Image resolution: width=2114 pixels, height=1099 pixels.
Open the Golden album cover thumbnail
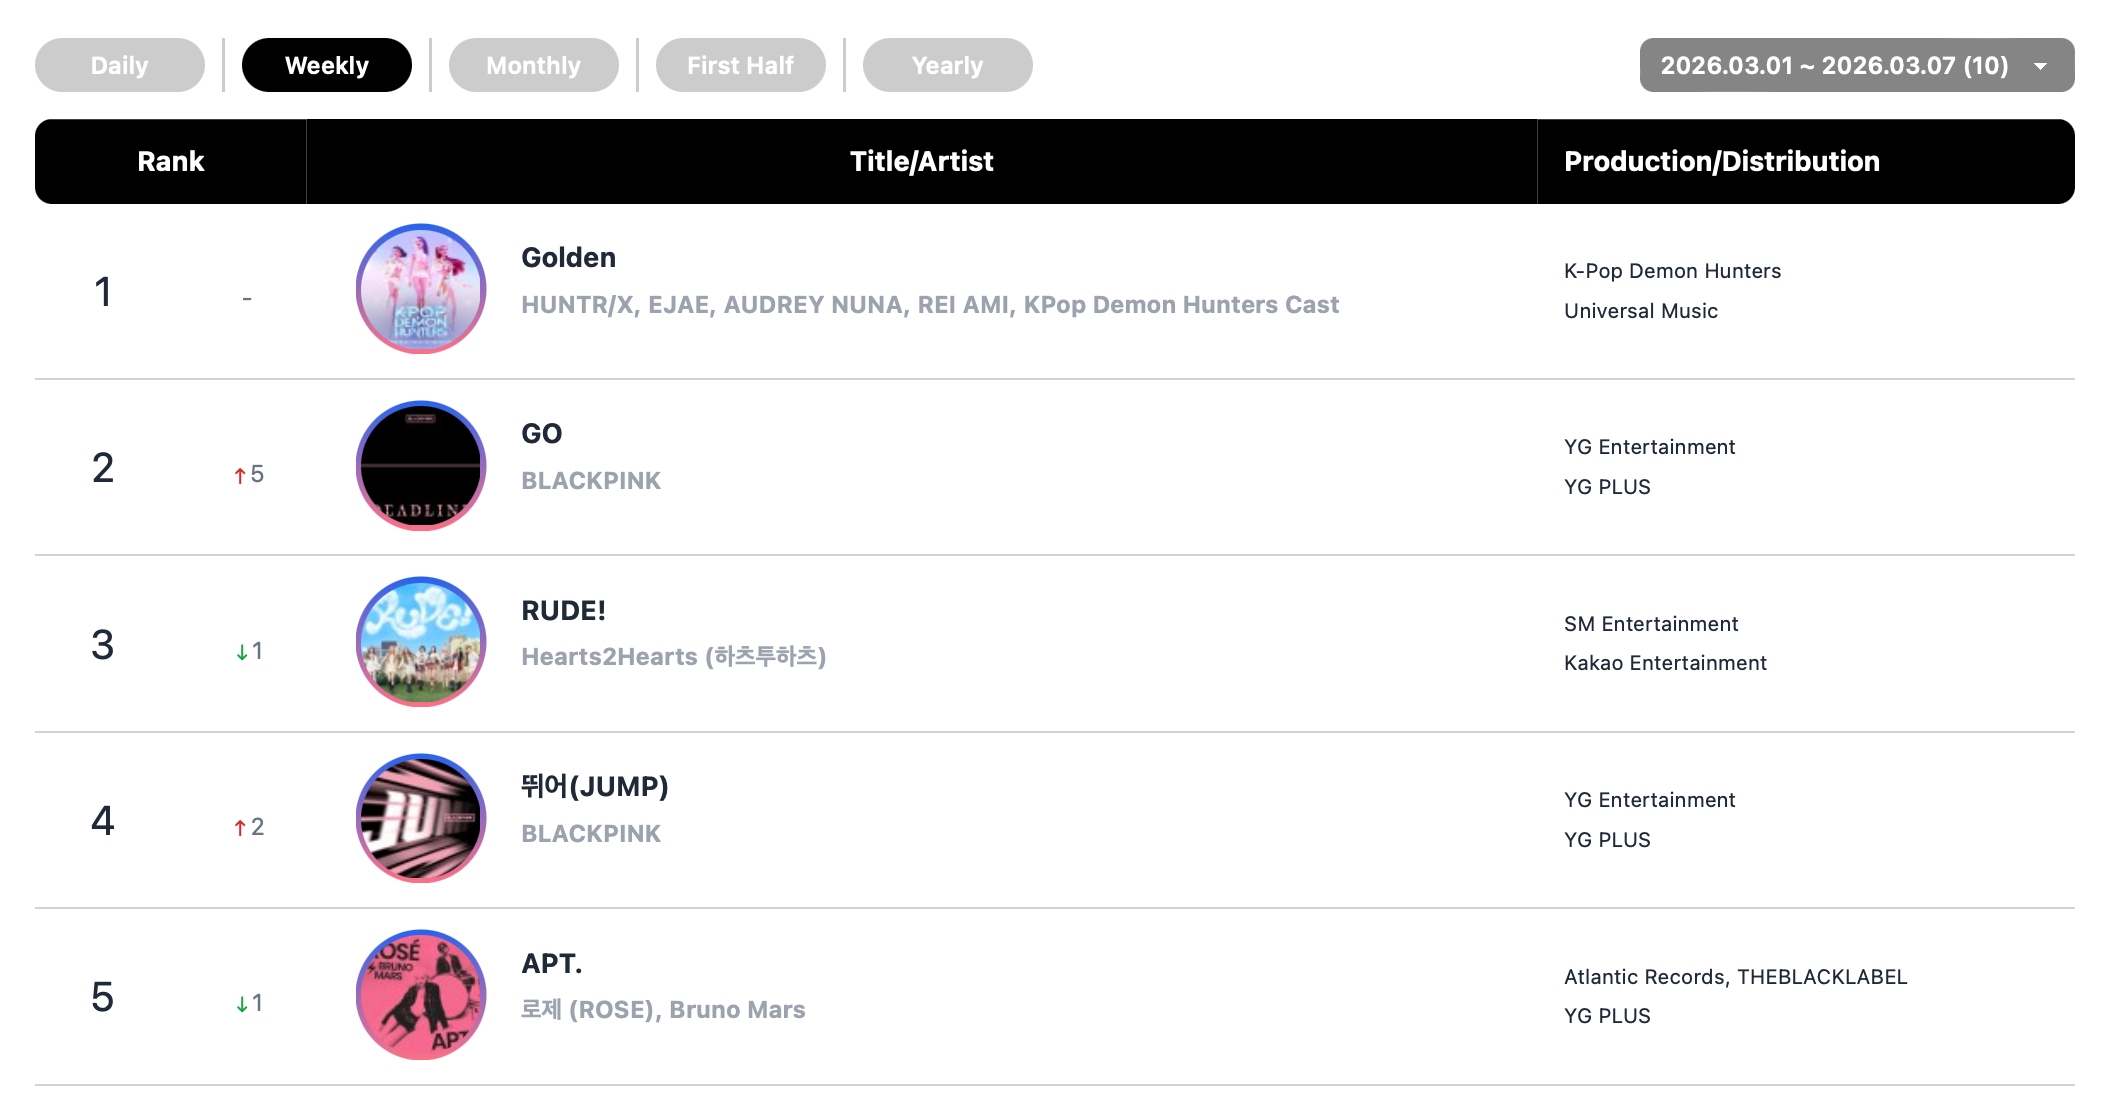(x=421, y=289)
